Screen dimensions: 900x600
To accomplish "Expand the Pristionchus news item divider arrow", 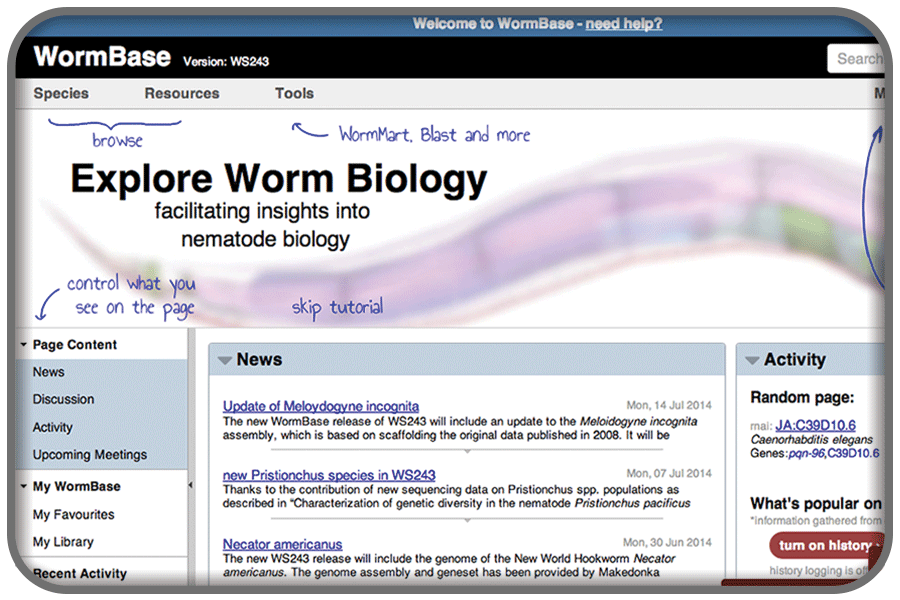I will (467, 520).
